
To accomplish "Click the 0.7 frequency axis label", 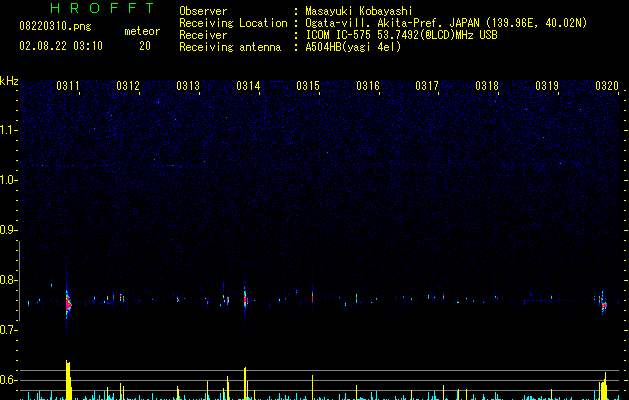I will (x=8, y=330).
